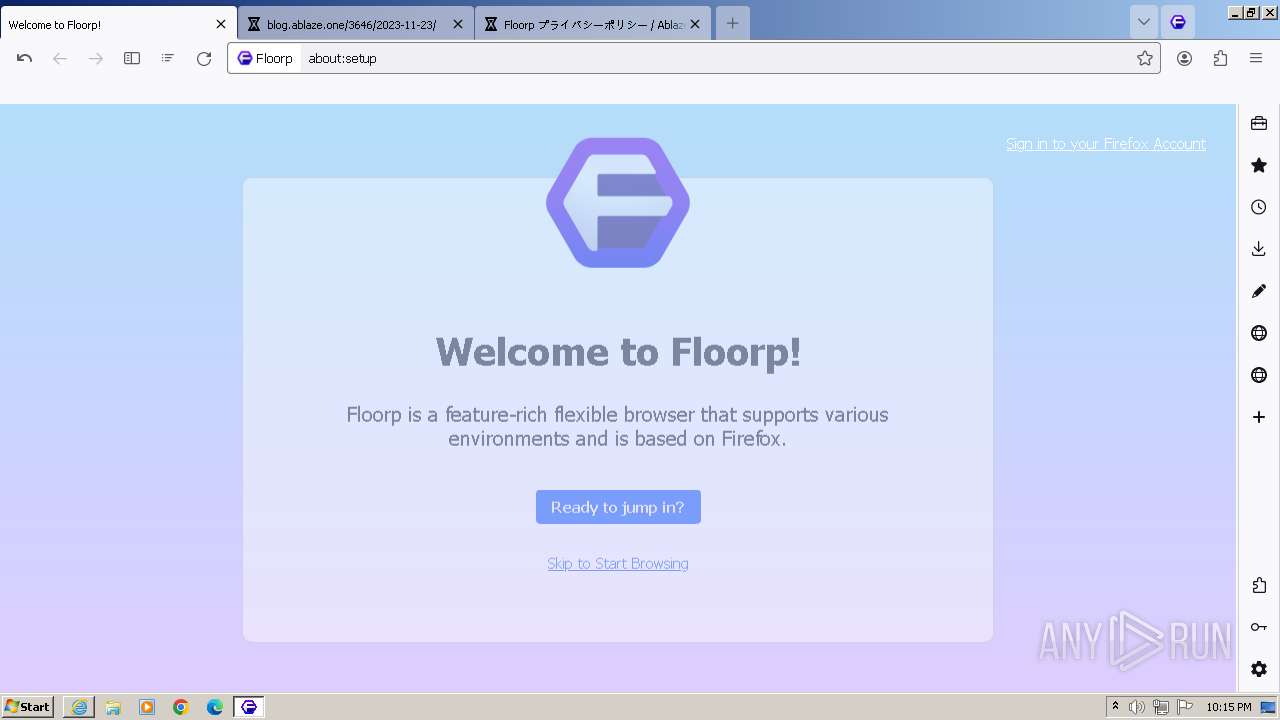The height and width of the screenshot is (720, 1280).
Task: Click Skip to Start Browsing link
Action: point(618,564)
